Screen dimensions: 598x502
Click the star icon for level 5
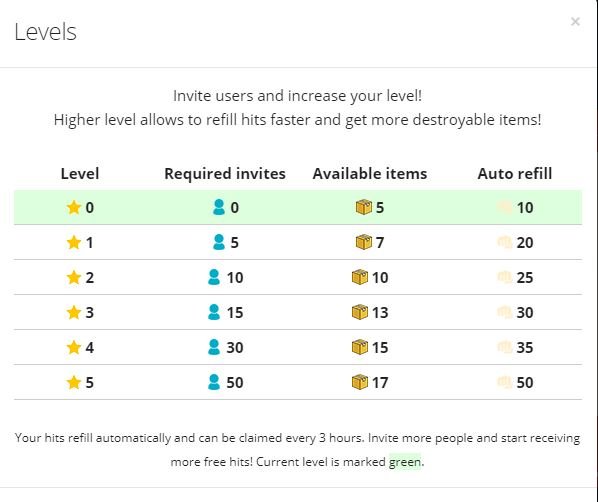[x=73, y=382]
